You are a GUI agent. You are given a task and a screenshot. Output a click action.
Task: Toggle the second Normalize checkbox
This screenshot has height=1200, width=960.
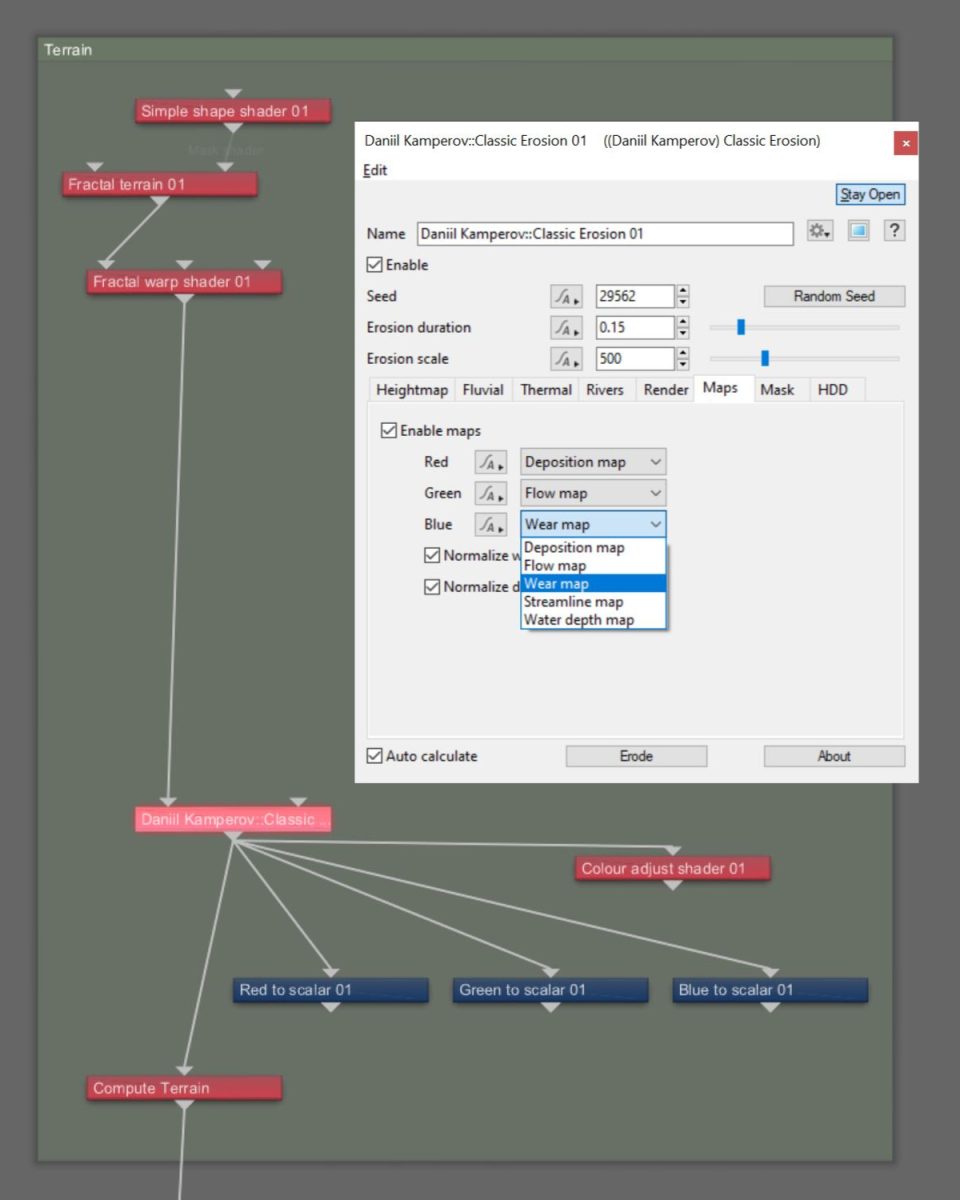click(x=432, y=587)
